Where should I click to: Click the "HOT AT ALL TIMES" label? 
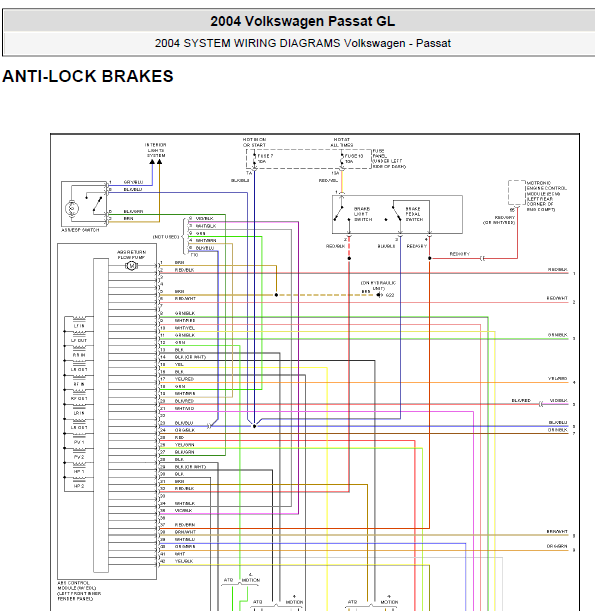(342, 142)
